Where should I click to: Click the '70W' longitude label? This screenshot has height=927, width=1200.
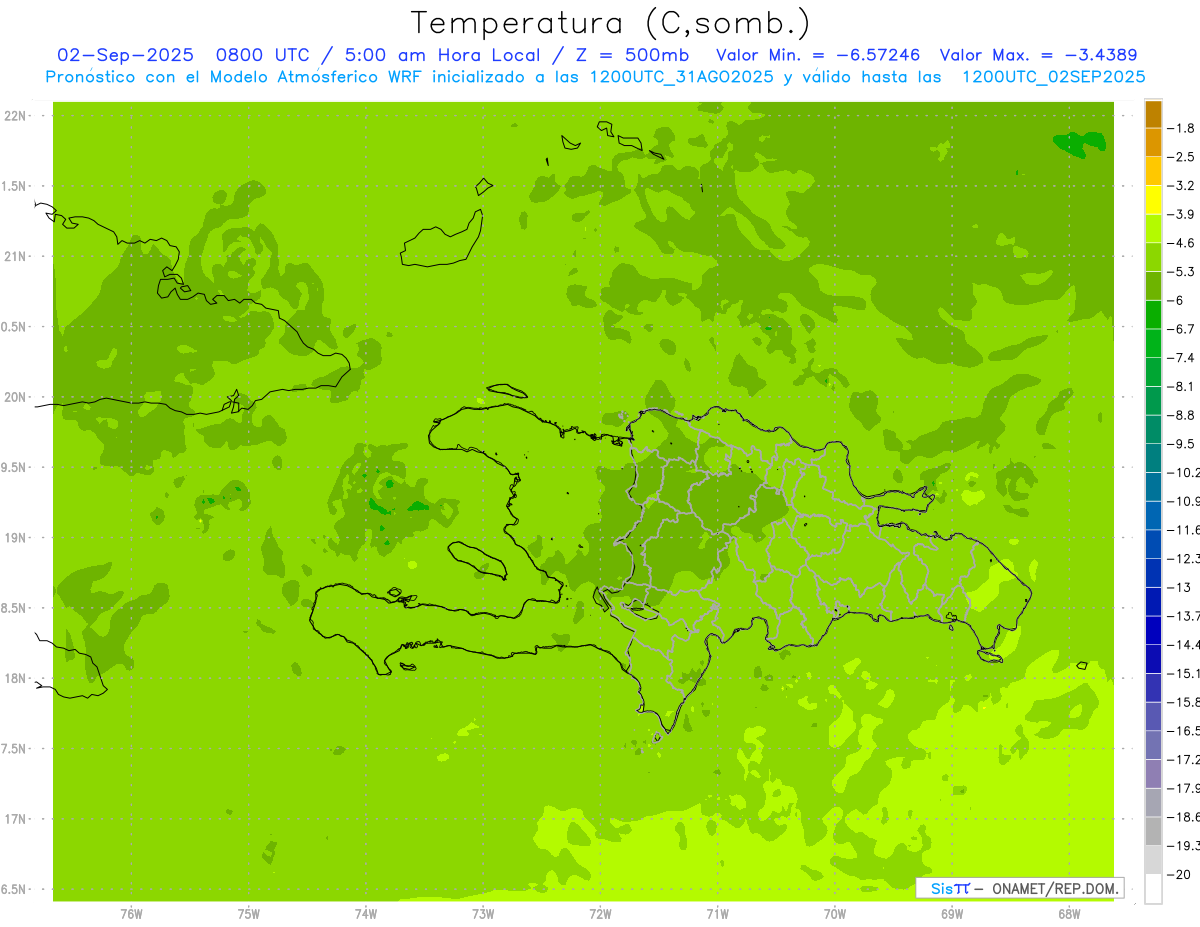835,914
